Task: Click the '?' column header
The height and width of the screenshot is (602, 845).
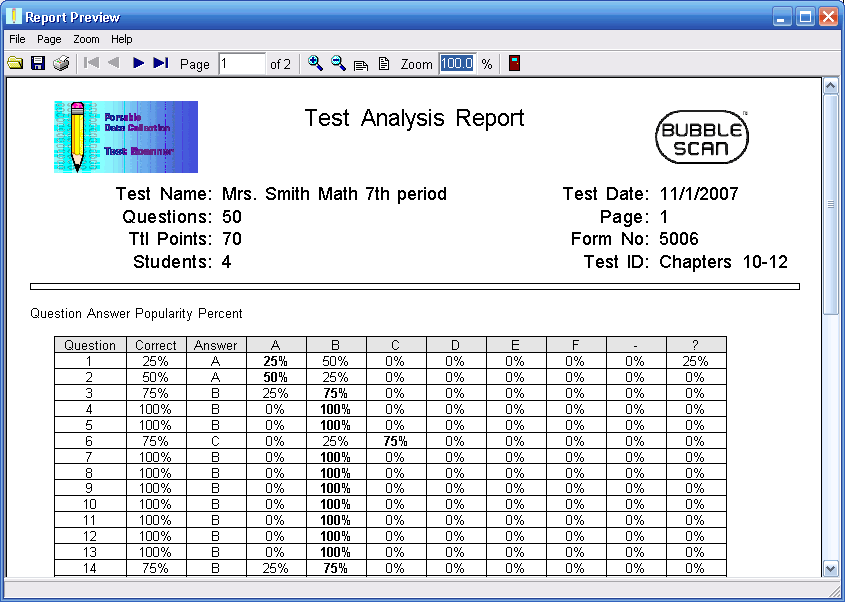Action: pos(696,345)
